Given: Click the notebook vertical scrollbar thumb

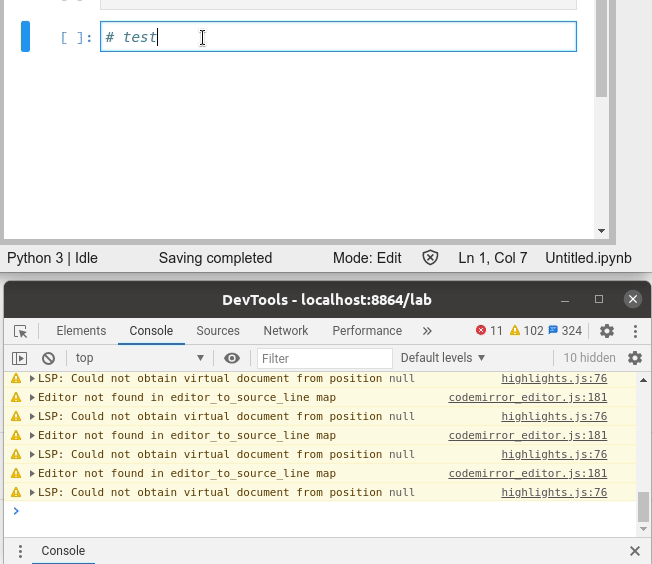Looking at the screenshot, I should coord(601,48).
